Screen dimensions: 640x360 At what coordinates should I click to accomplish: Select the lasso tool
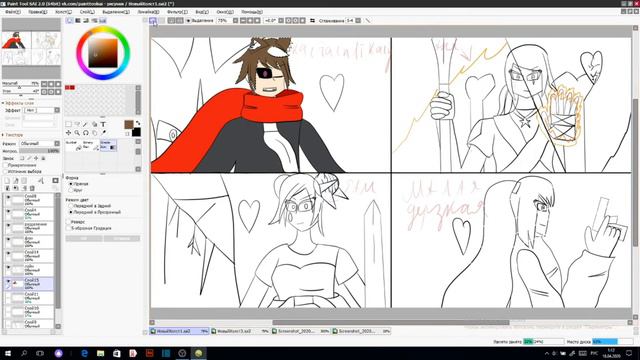click(77, 124)
